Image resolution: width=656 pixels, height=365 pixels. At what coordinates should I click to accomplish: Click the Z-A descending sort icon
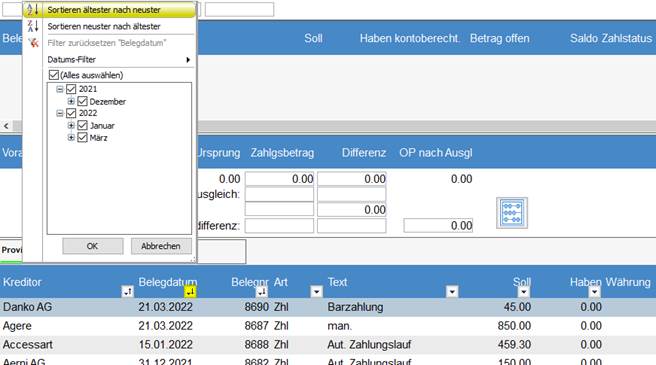(33, 26)
